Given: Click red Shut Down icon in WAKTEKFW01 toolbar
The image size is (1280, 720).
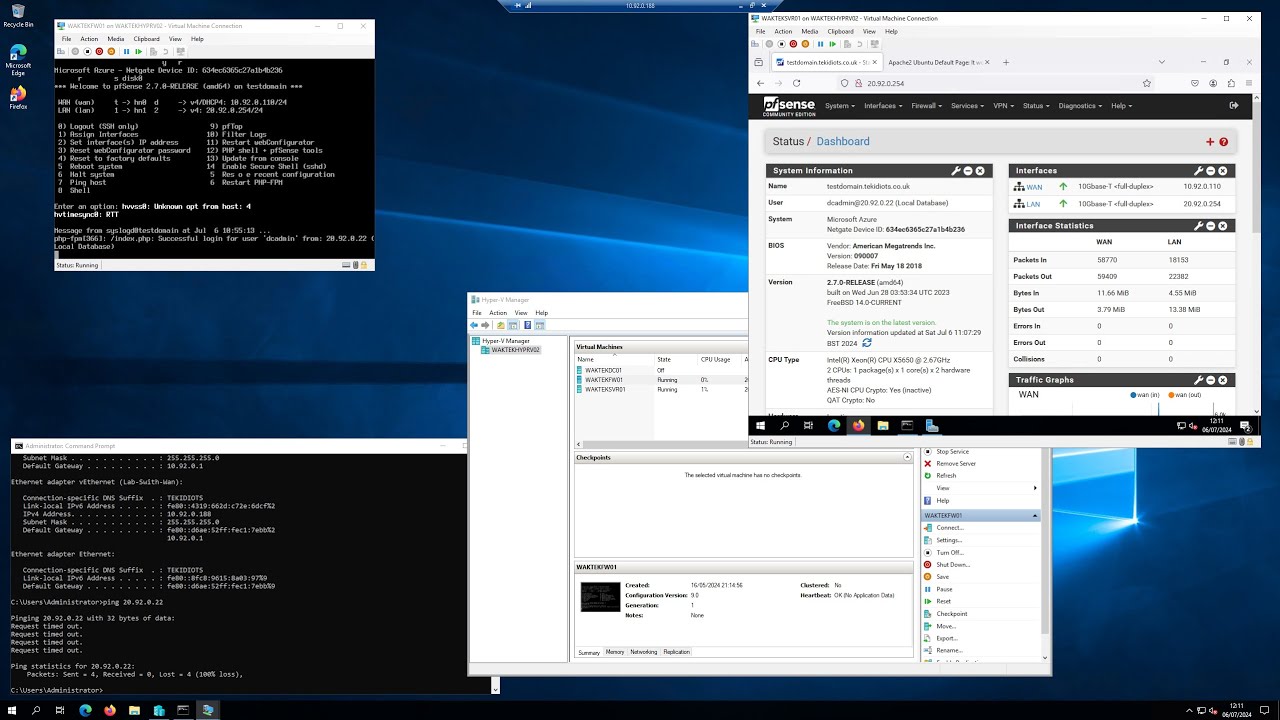Looking at the screenshot, I should click(99, 51).
